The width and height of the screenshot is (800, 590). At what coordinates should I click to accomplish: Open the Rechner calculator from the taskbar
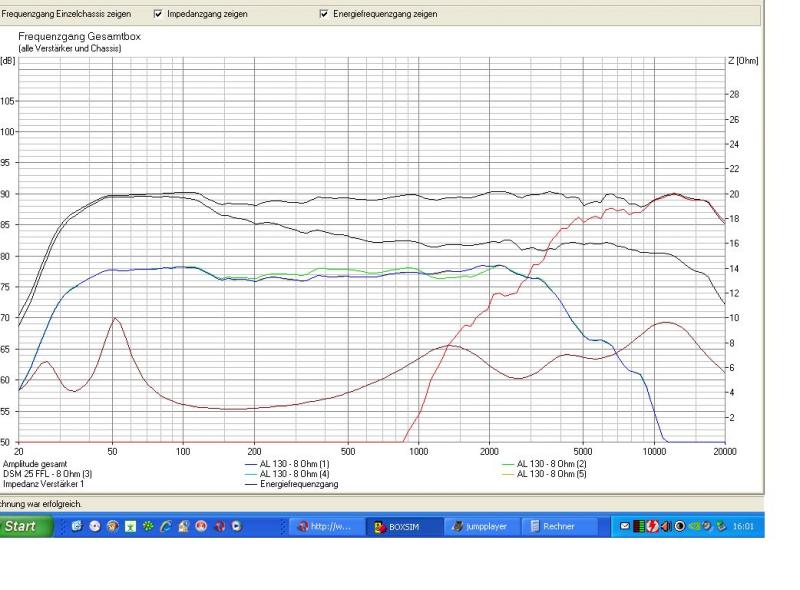click(558, 526)
